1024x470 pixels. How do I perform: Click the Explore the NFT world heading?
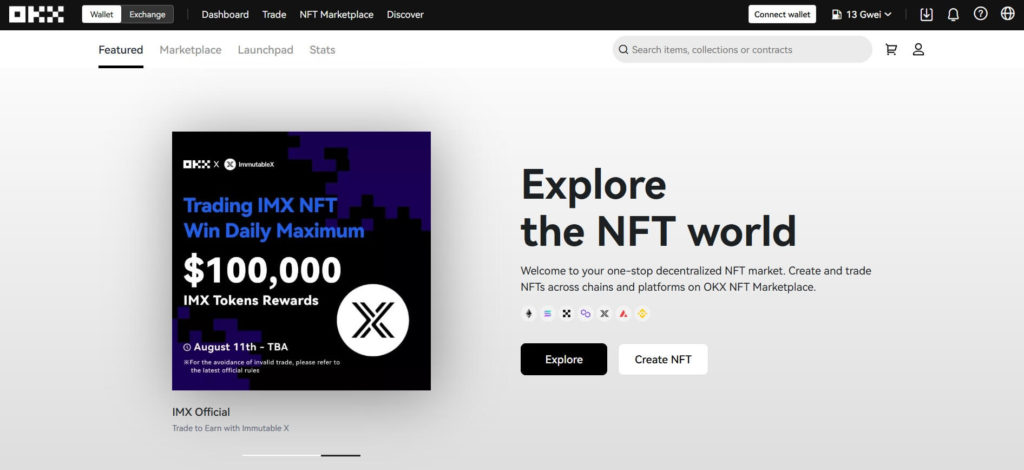click(658, 207)
